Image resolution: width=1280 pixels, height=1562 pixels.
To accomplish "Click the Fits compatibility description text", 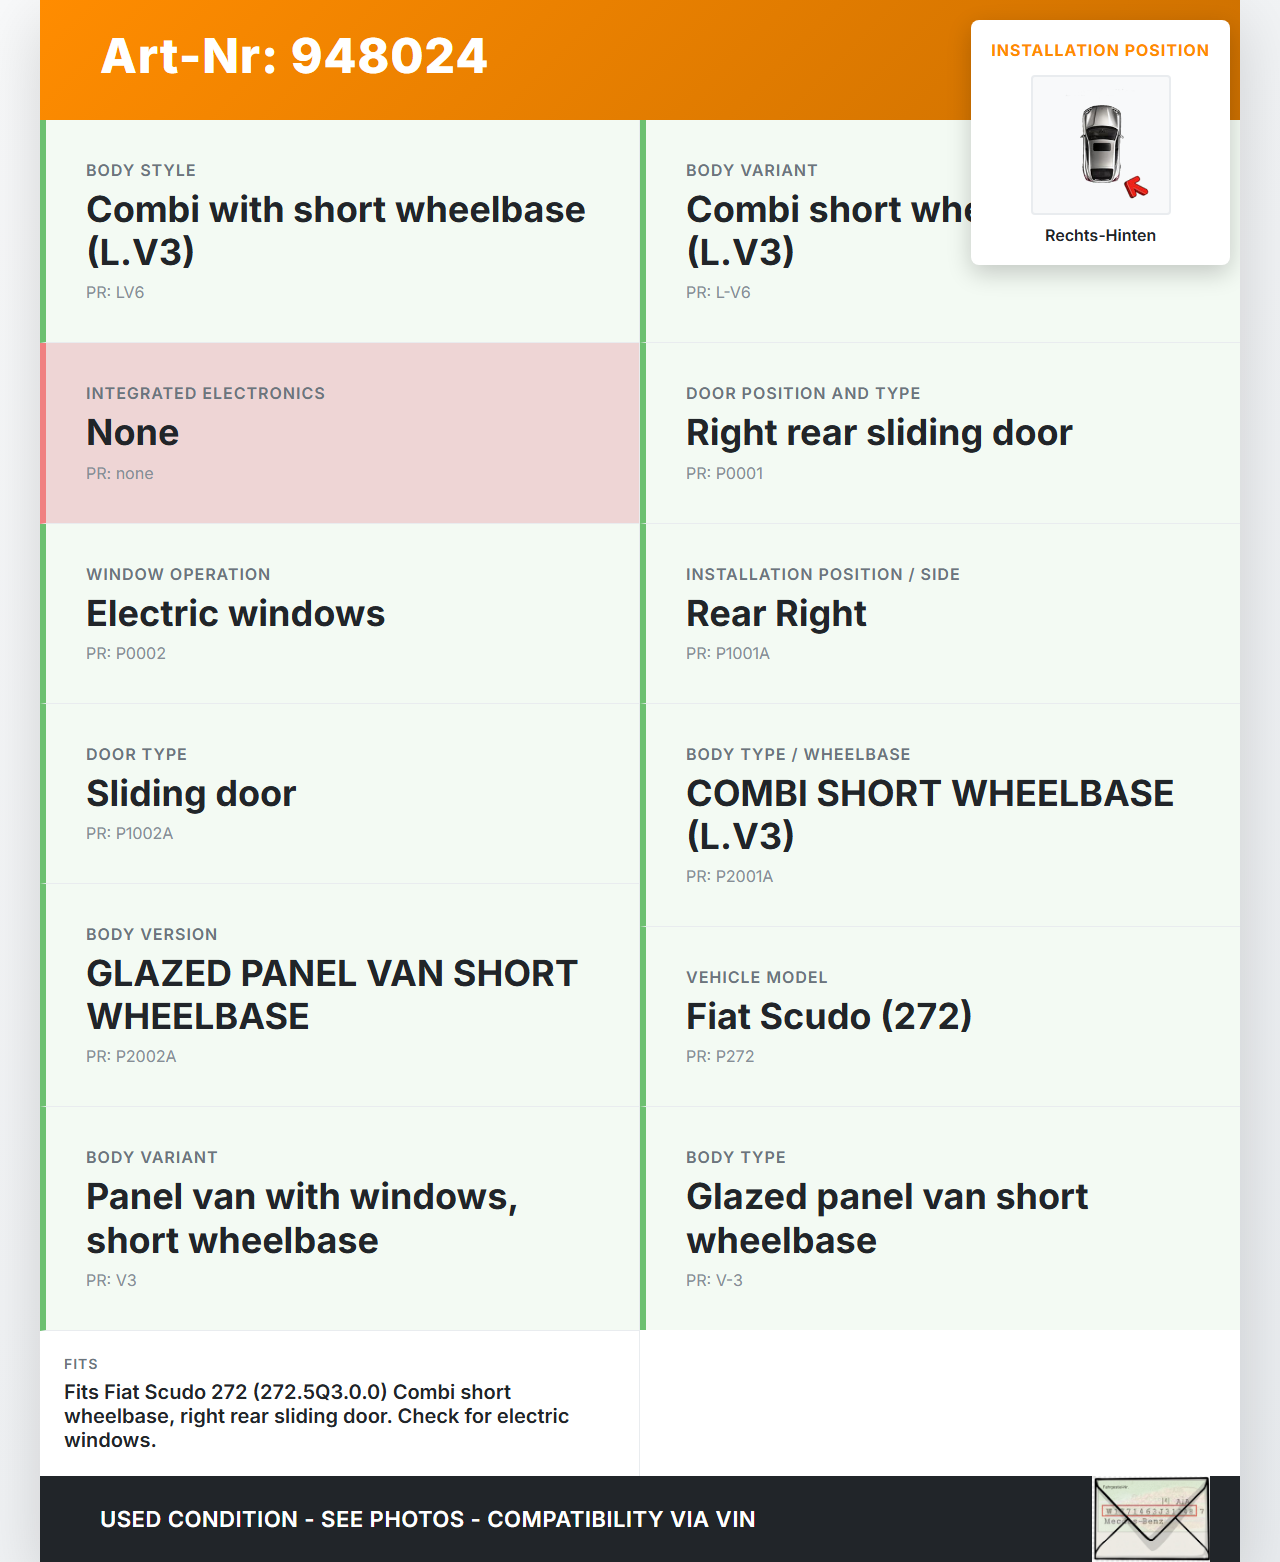I will [x=316, y=1416].
